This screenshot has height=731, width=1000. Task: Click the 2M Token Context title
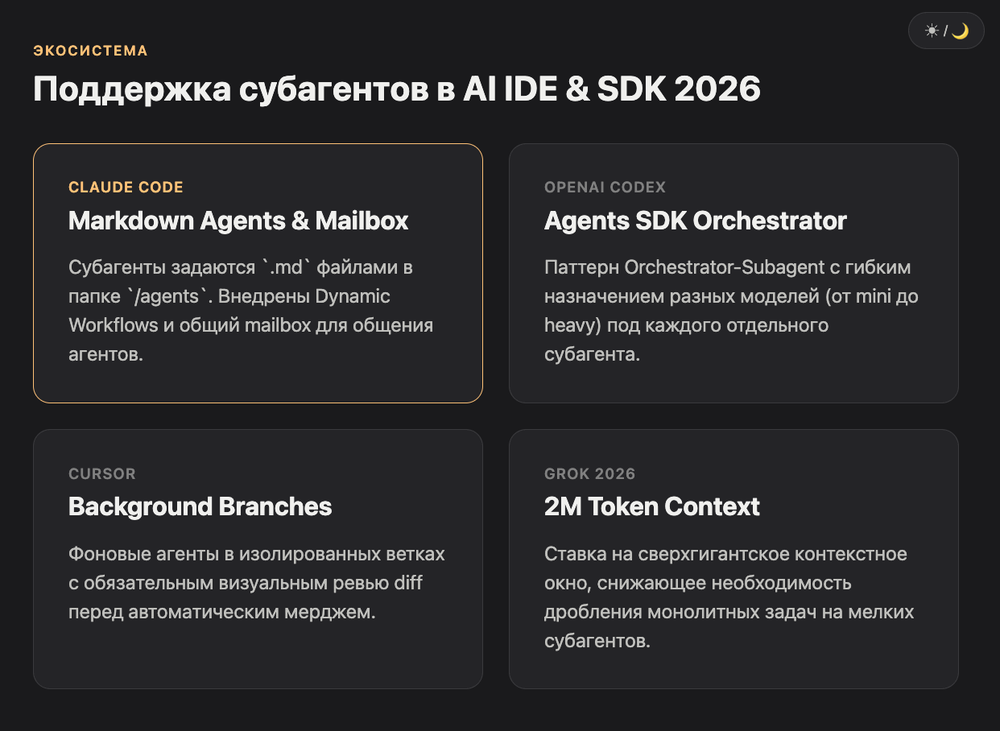(652, 506)
